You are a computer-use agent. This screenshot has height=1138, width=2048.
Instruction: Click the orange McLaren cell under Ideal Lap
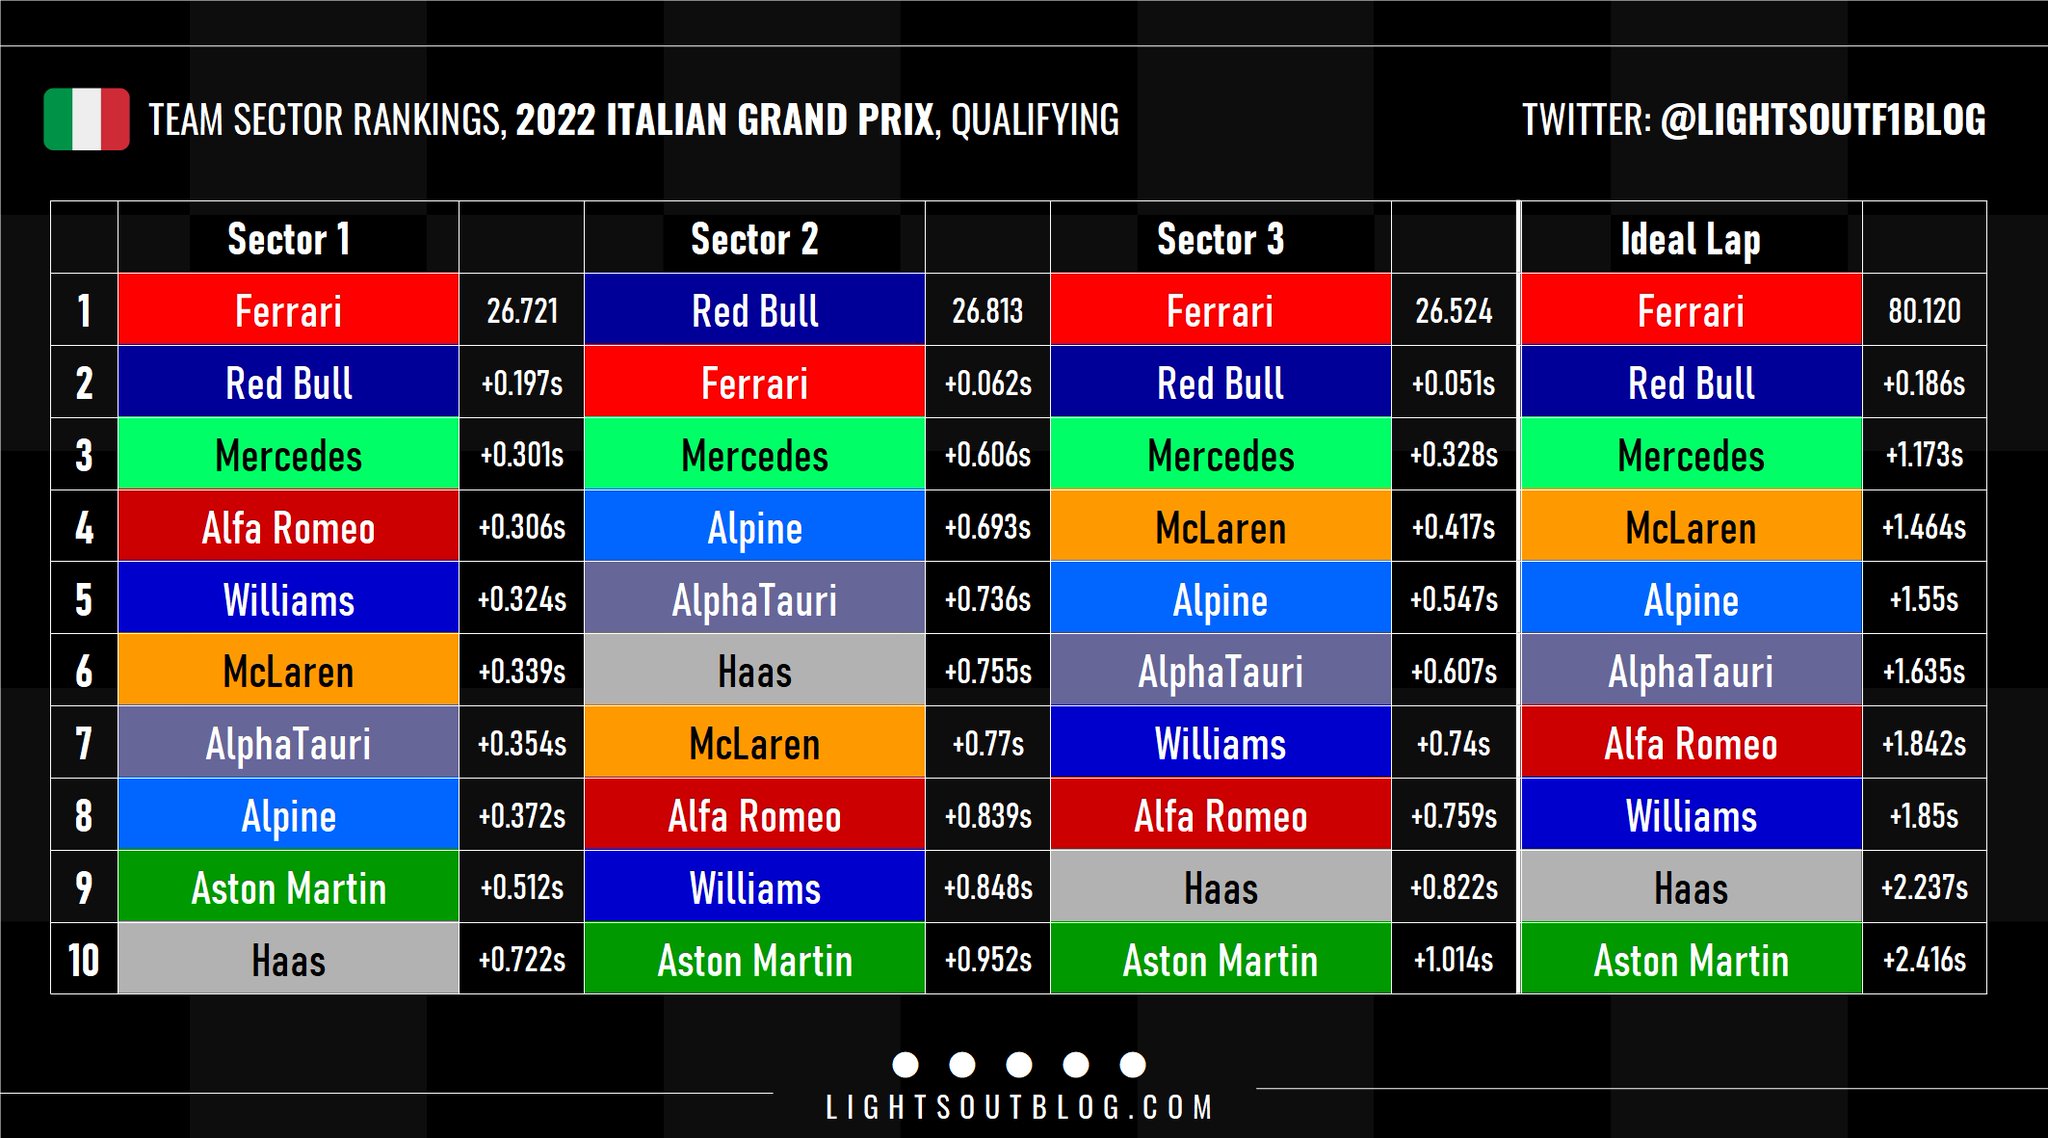1690,528
